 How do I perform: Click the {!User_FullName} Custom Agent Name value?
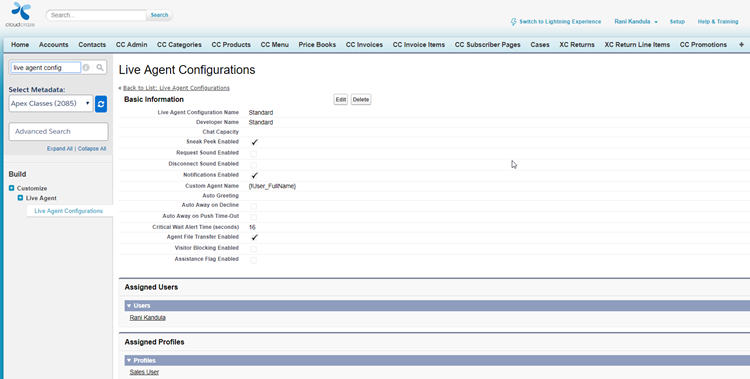272,186
